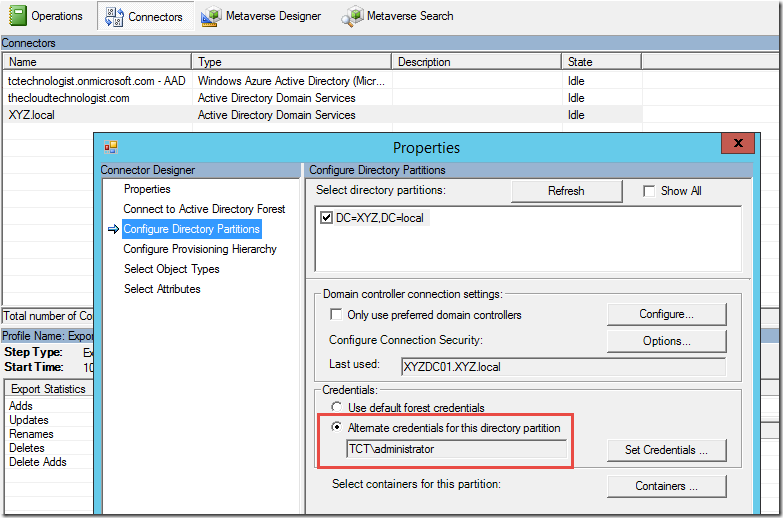Close the Properties dialog

738,143
